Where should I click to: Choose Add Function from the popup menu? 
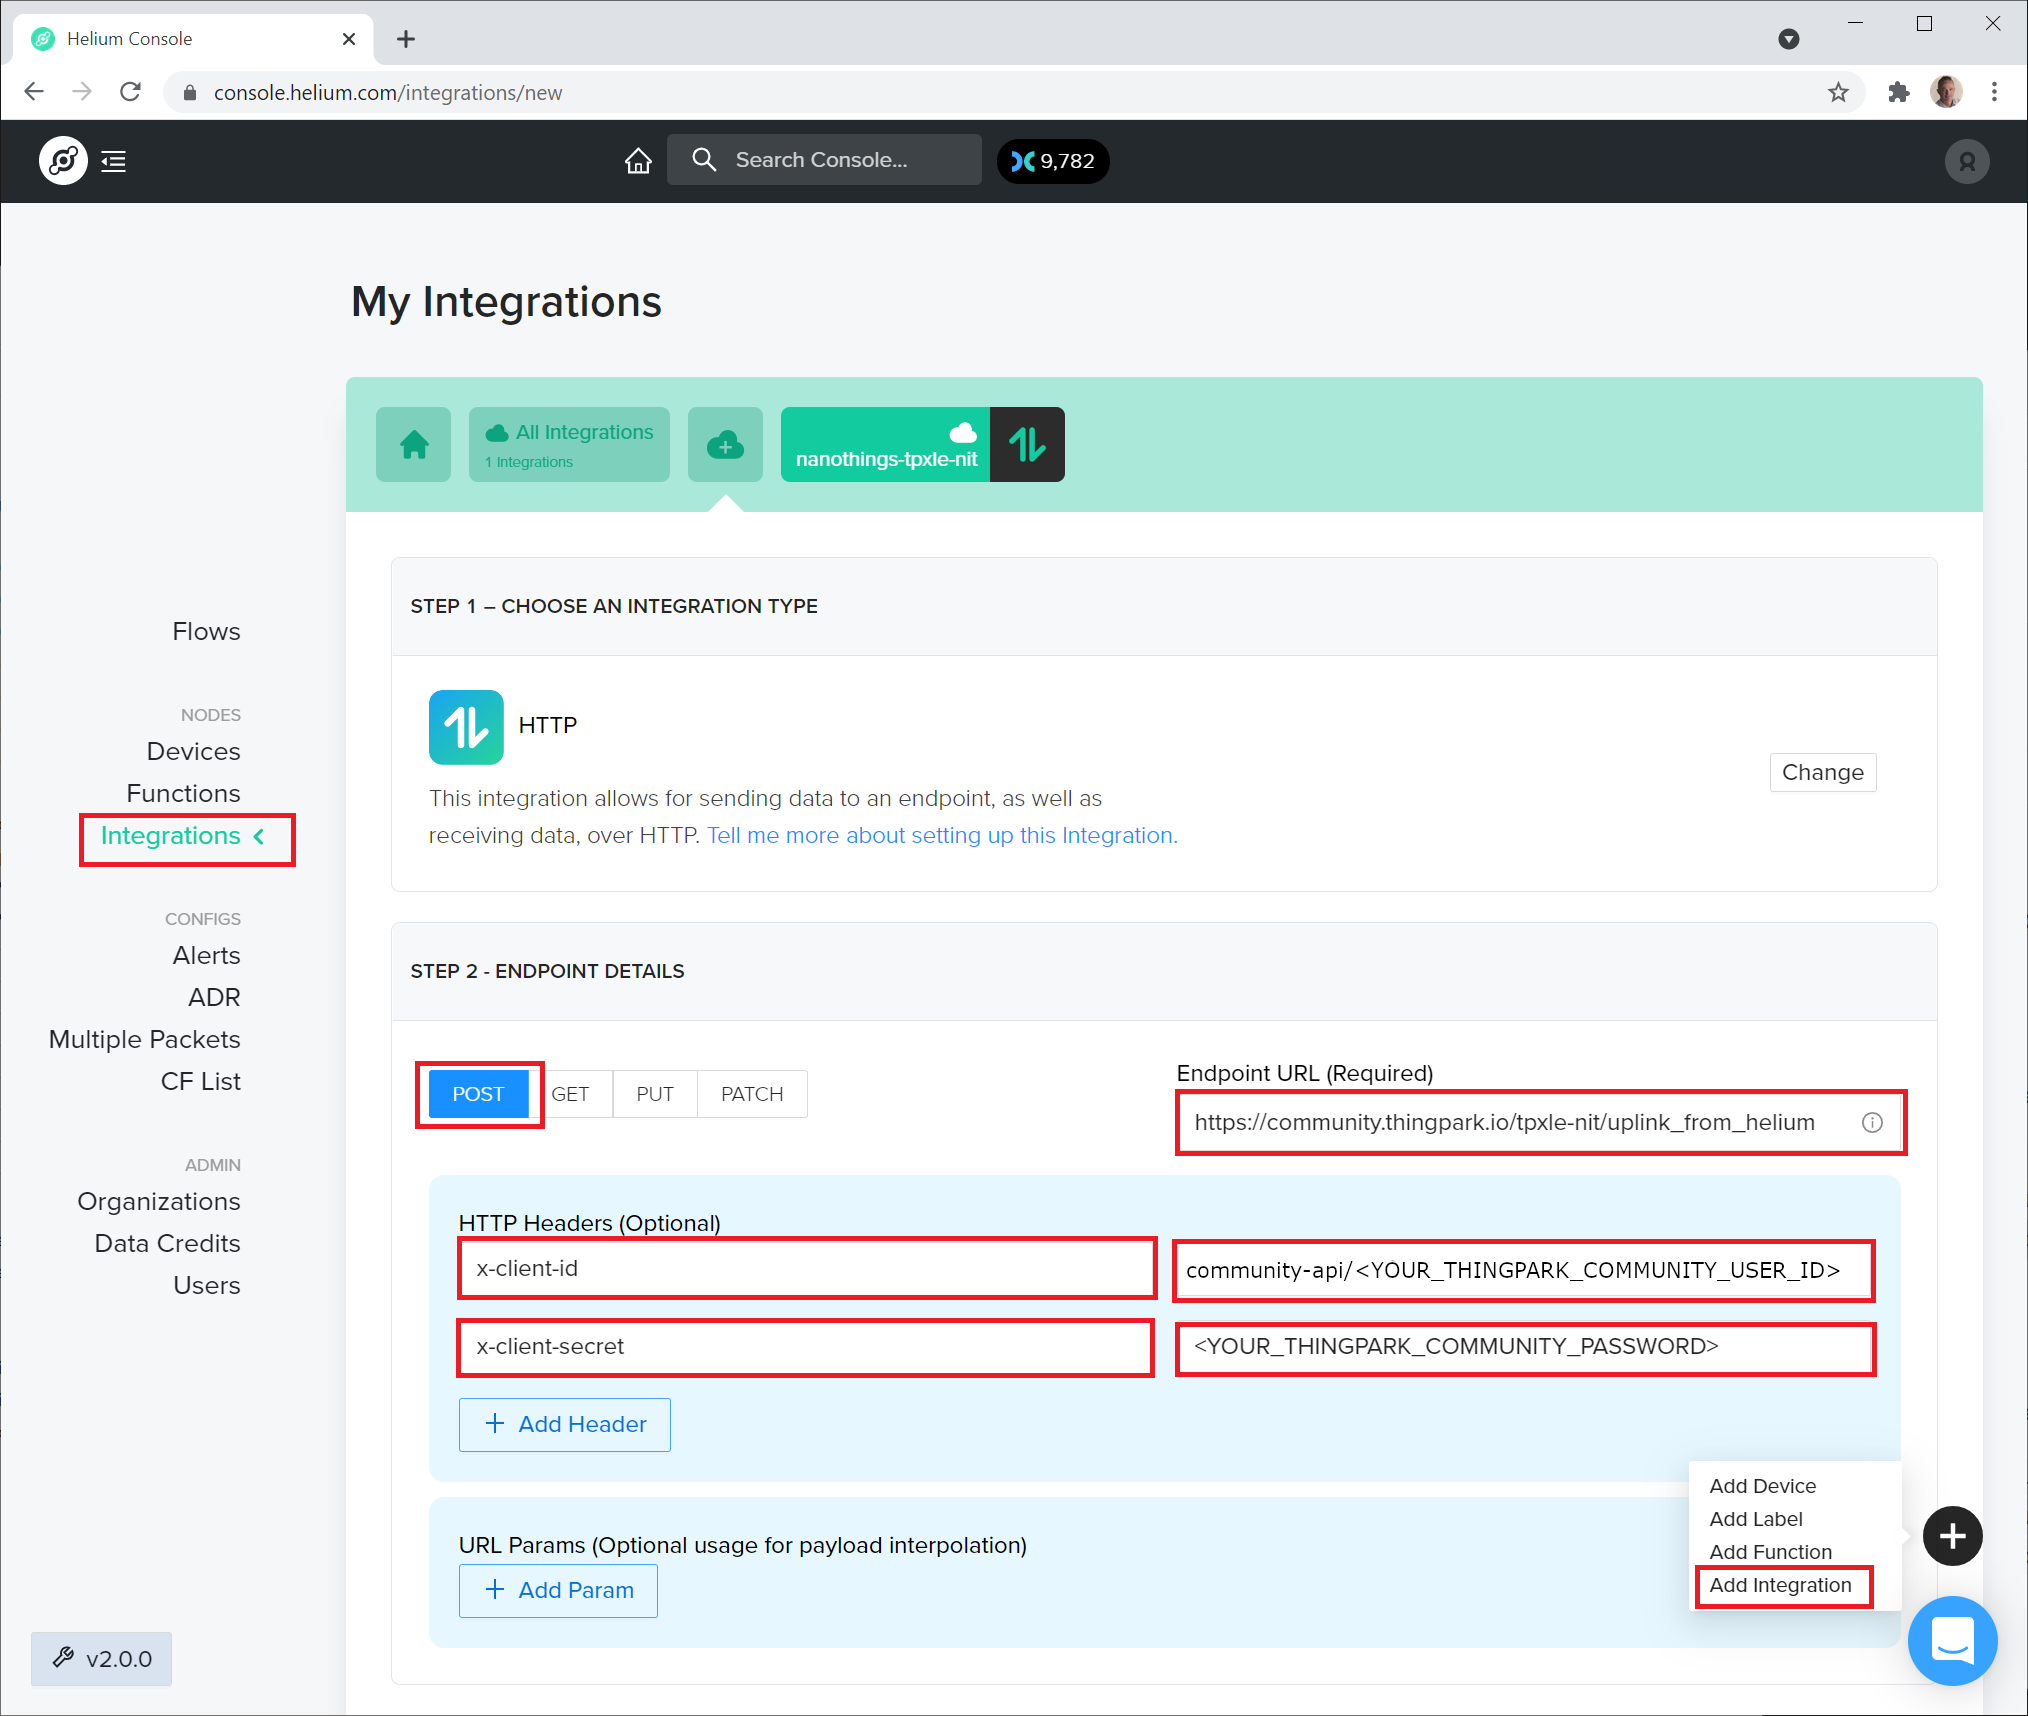1770,1552
